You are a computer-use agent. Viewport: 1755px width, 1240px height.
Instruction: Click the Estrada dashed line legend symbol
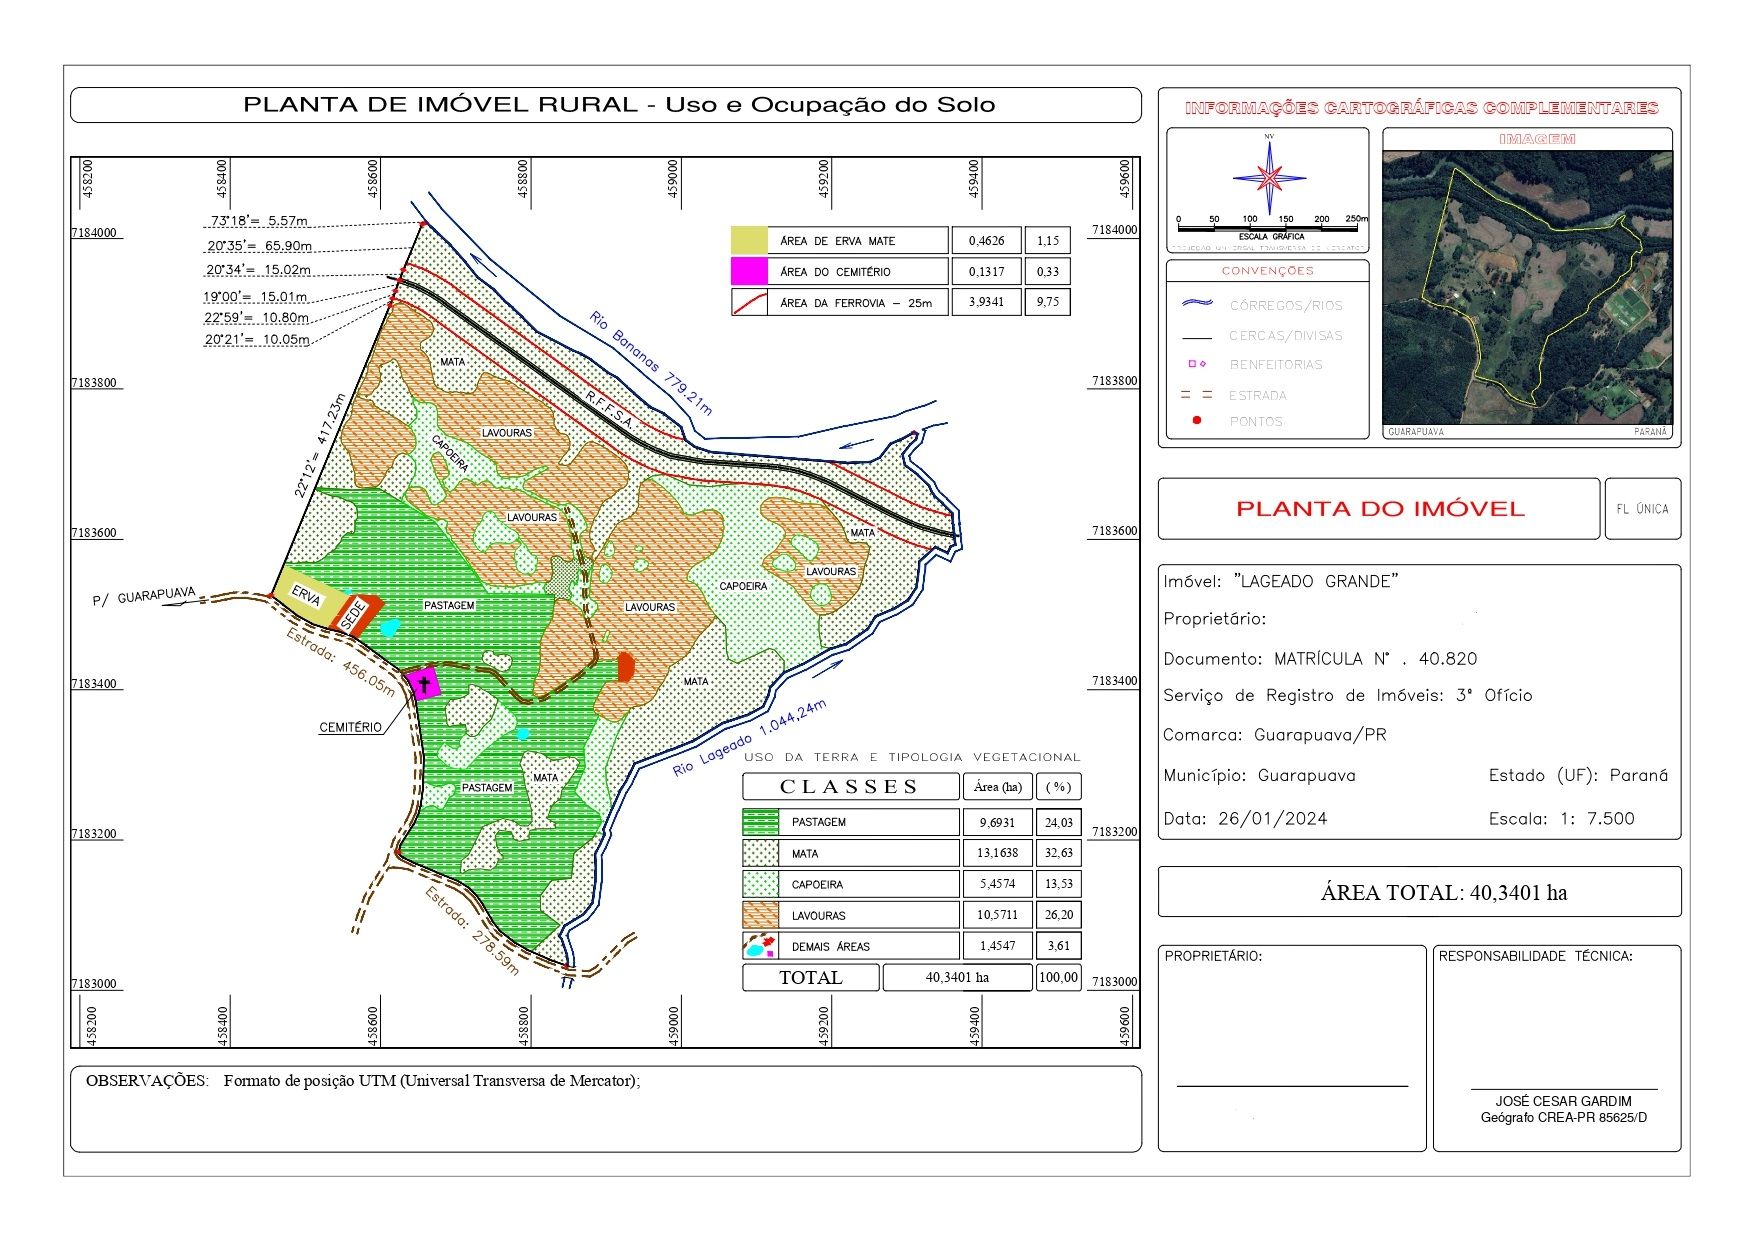pos(1197,395)
